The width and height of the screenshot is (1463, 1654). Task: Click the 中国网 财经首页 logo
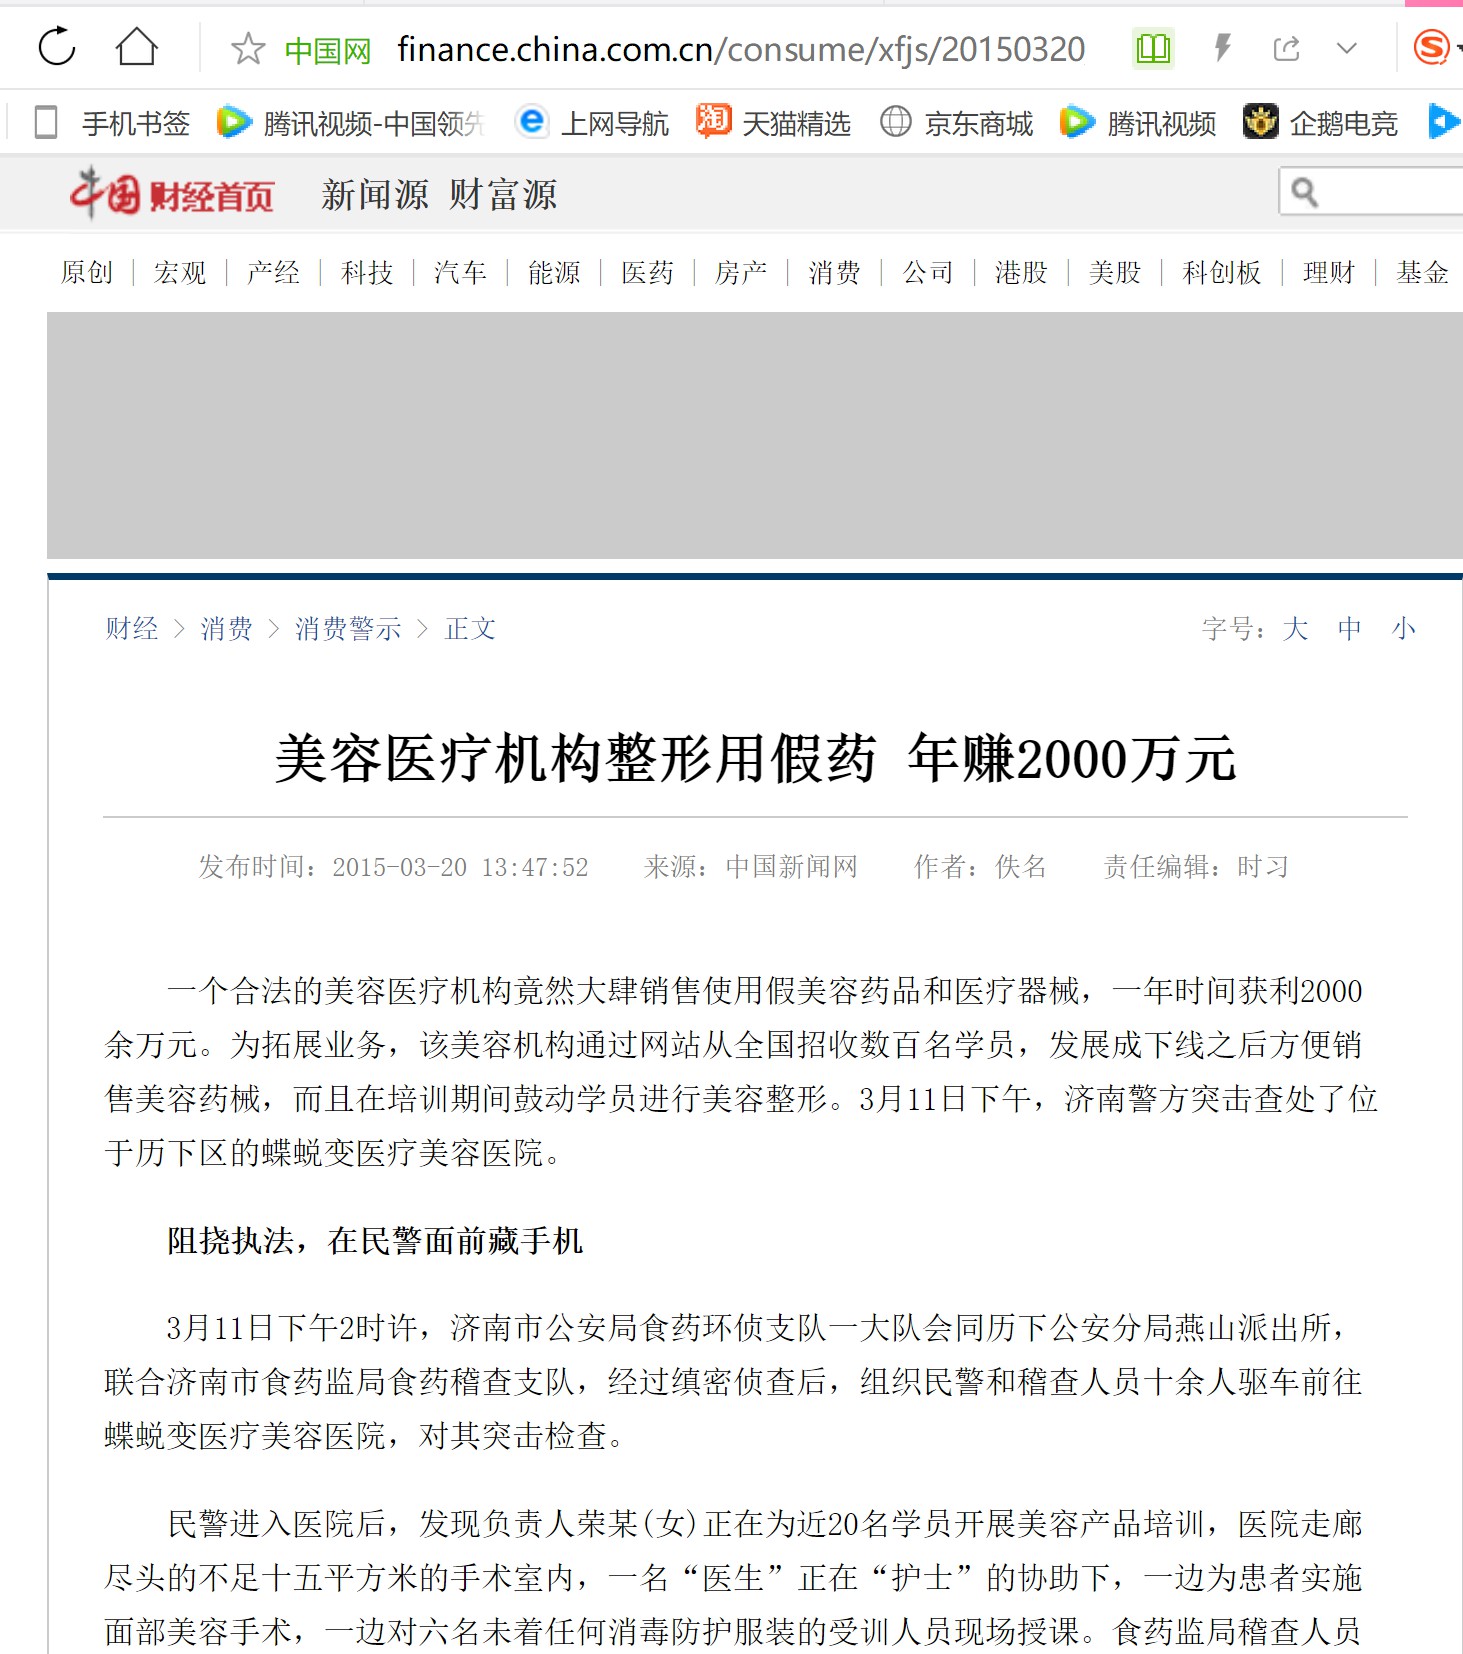172,194
